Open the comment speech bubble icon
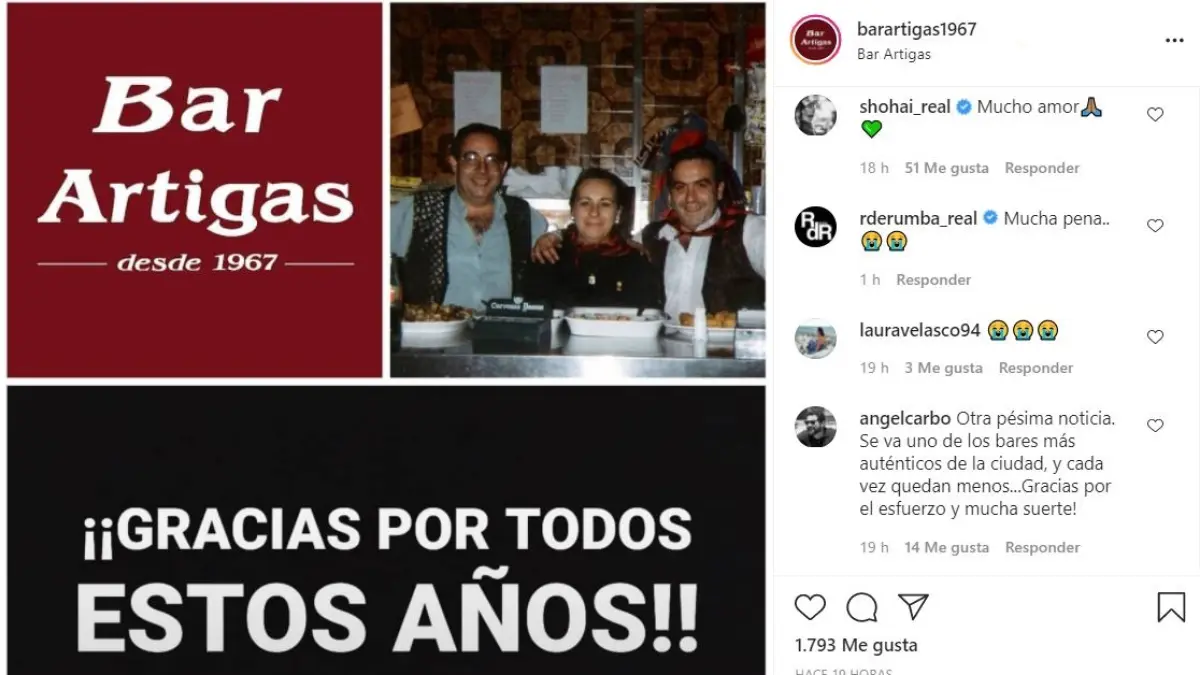This screenshot has width=1200, height=675. point(862,607)
